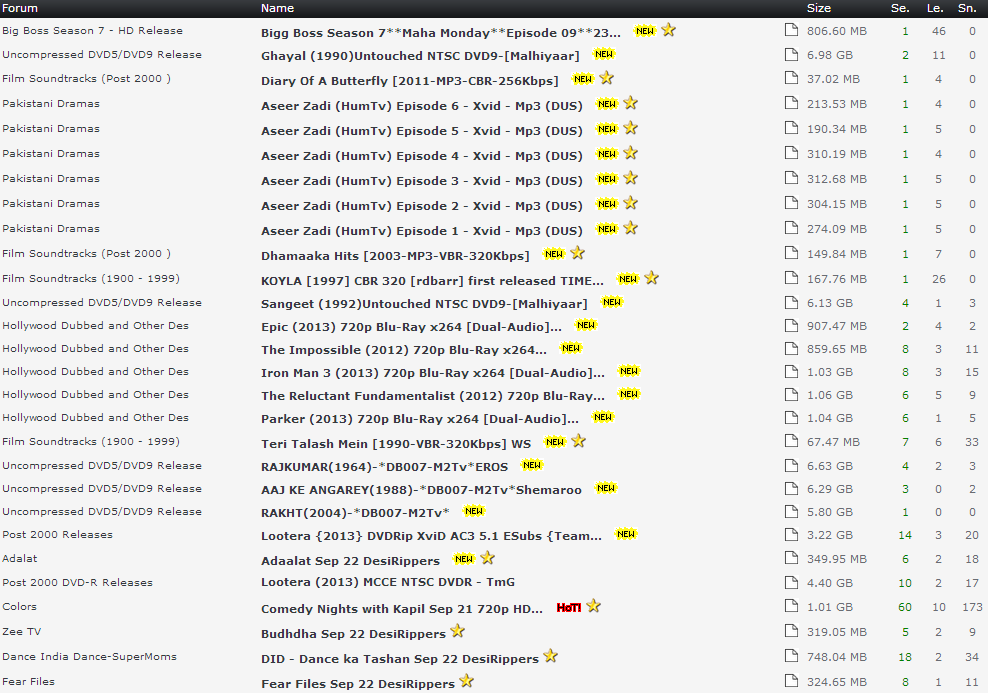Click the star beside Diary Of A Butterfly
The height and width of the screenshot is (693, 988).
pyautogui.click(x=606, y=78)
